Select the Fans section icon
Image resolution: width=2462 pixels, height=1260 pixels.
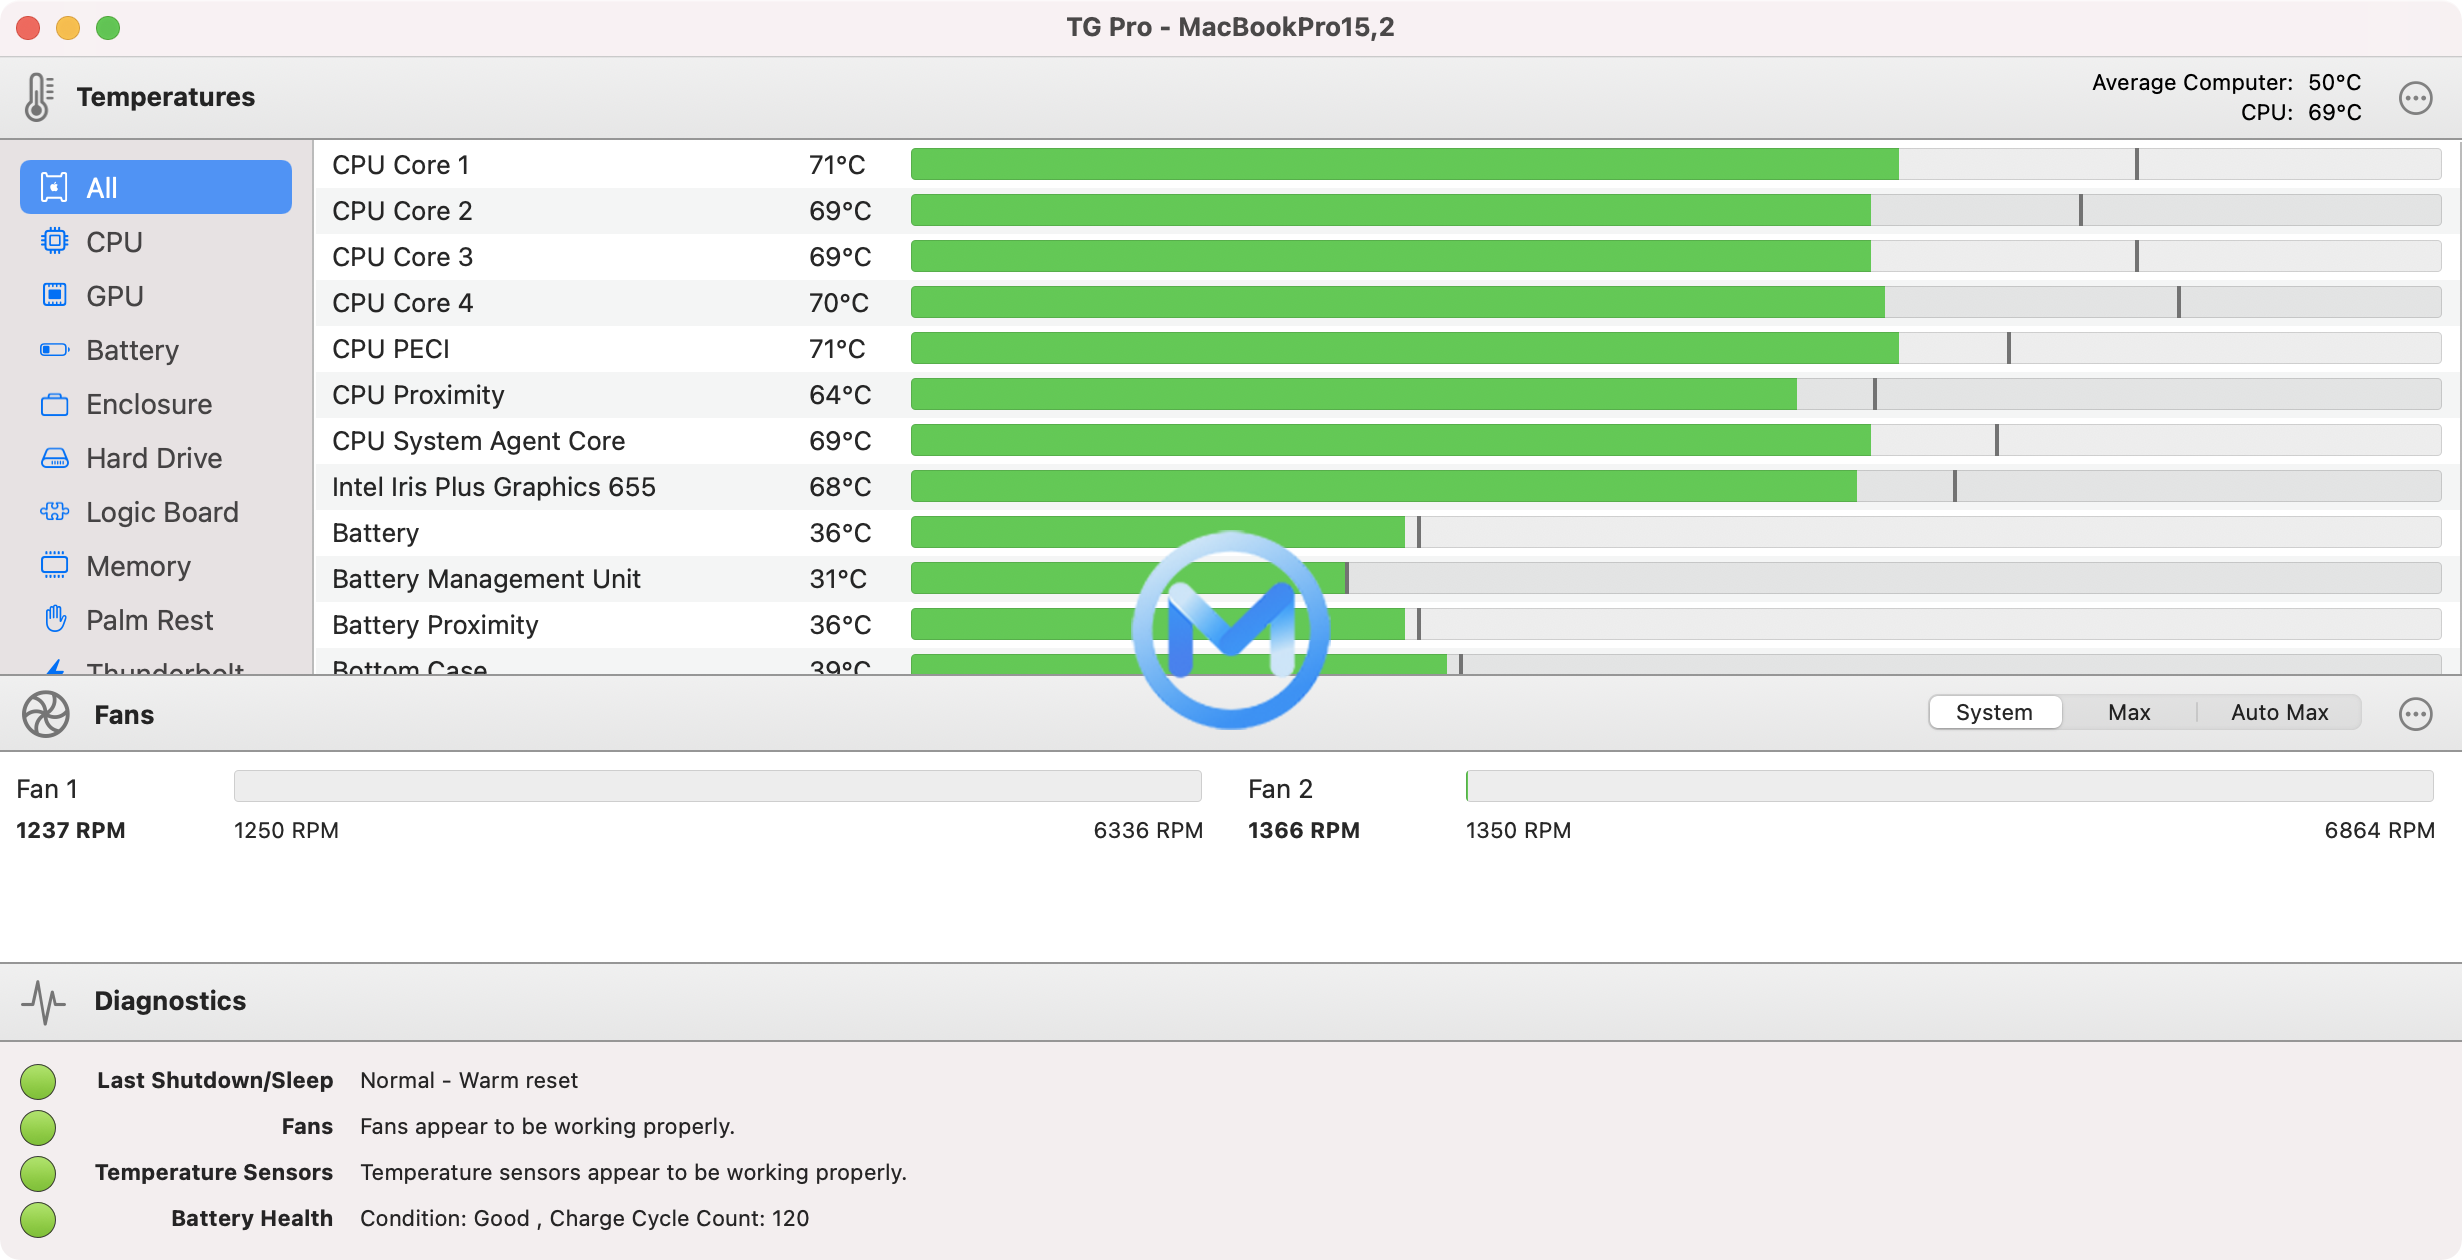43,714
